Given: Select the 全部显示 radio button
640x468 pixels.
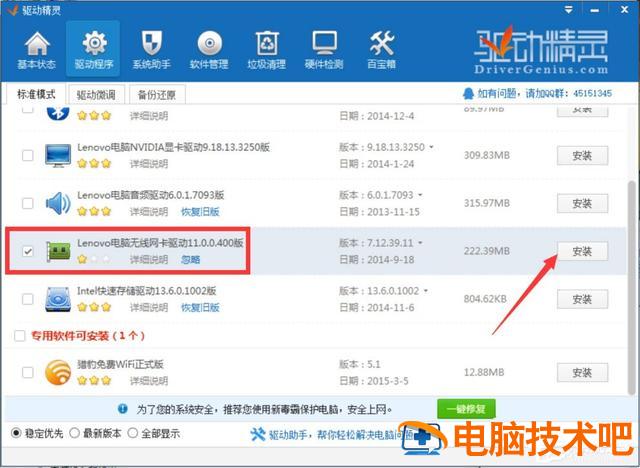Looking at the screenshot, I should pos(133,433).
